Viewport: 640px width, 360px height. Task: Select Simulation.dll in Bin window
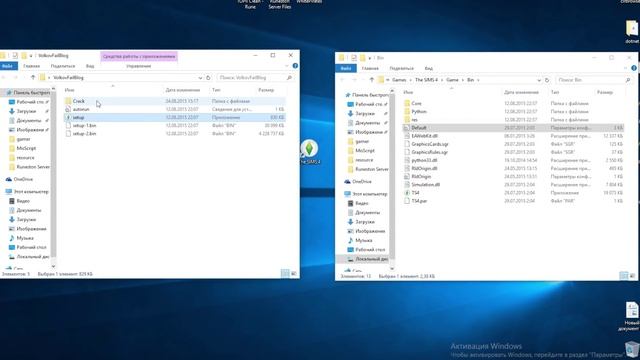513,184
